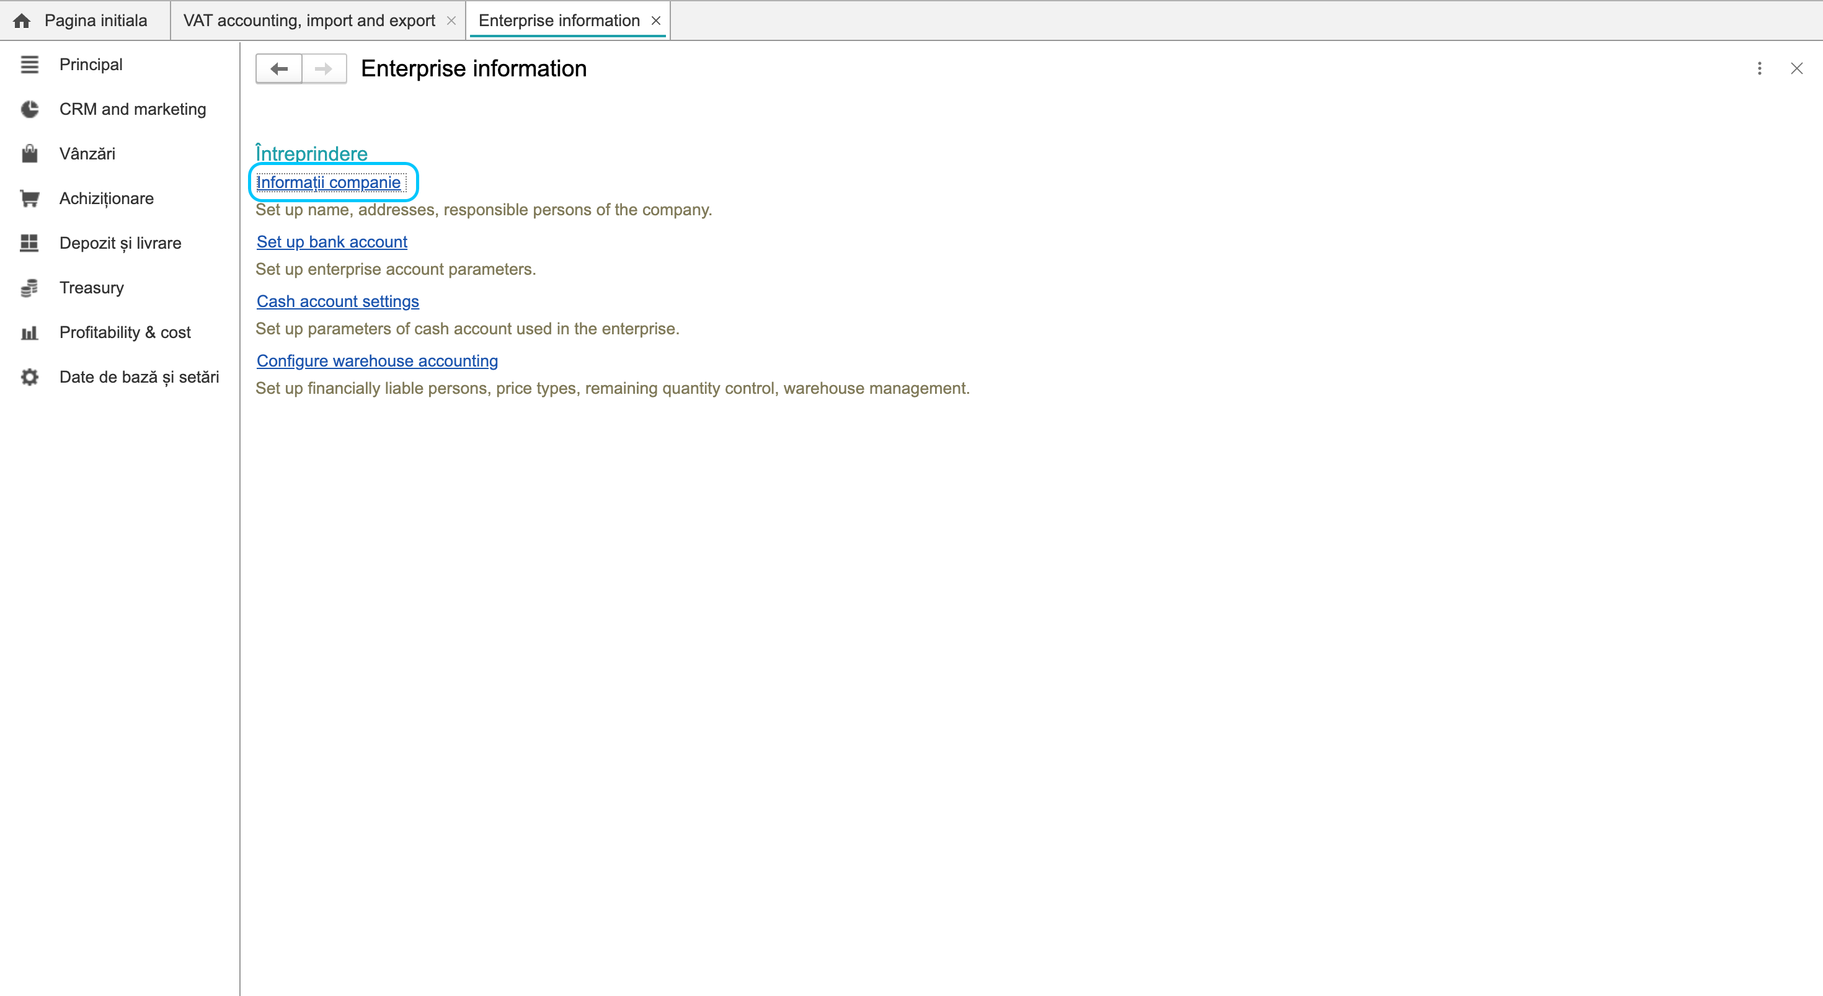Open the Depozit și livrare section
This screenshot has height=996, width=1823.
click(x=120, y=243)
